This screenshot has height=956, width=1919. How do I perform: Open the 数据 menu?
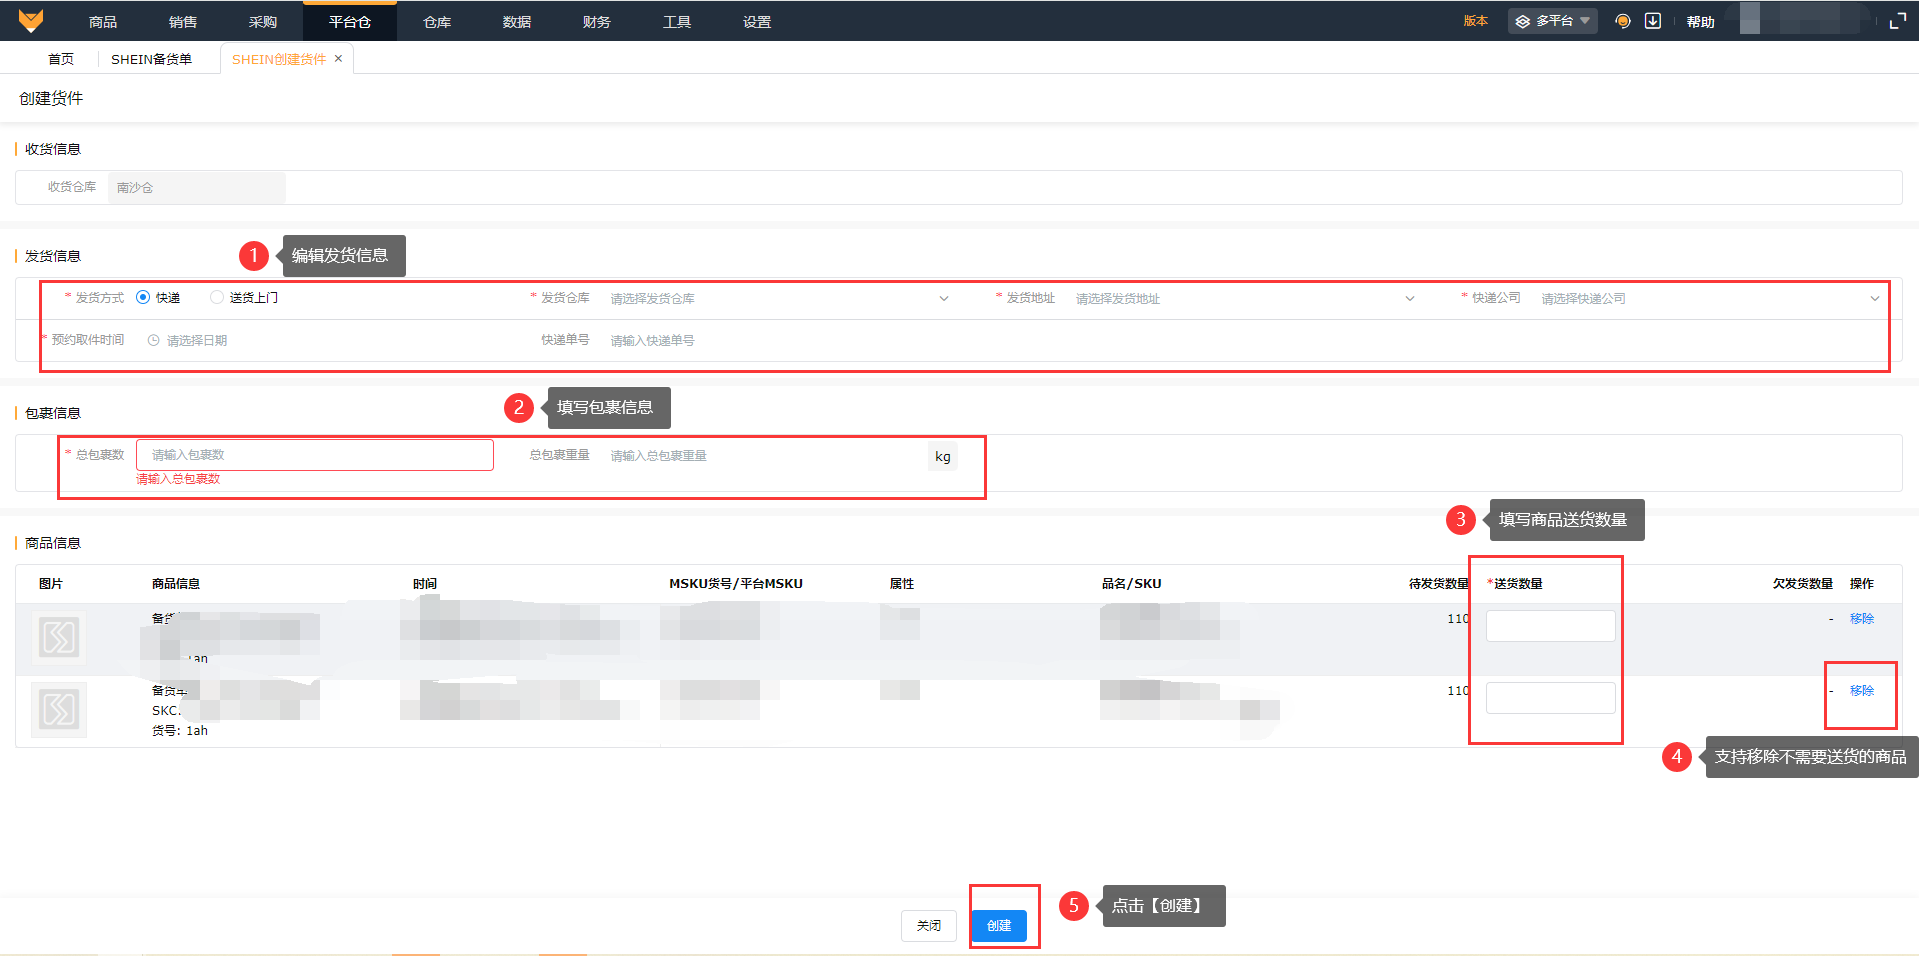click(517, 22)
